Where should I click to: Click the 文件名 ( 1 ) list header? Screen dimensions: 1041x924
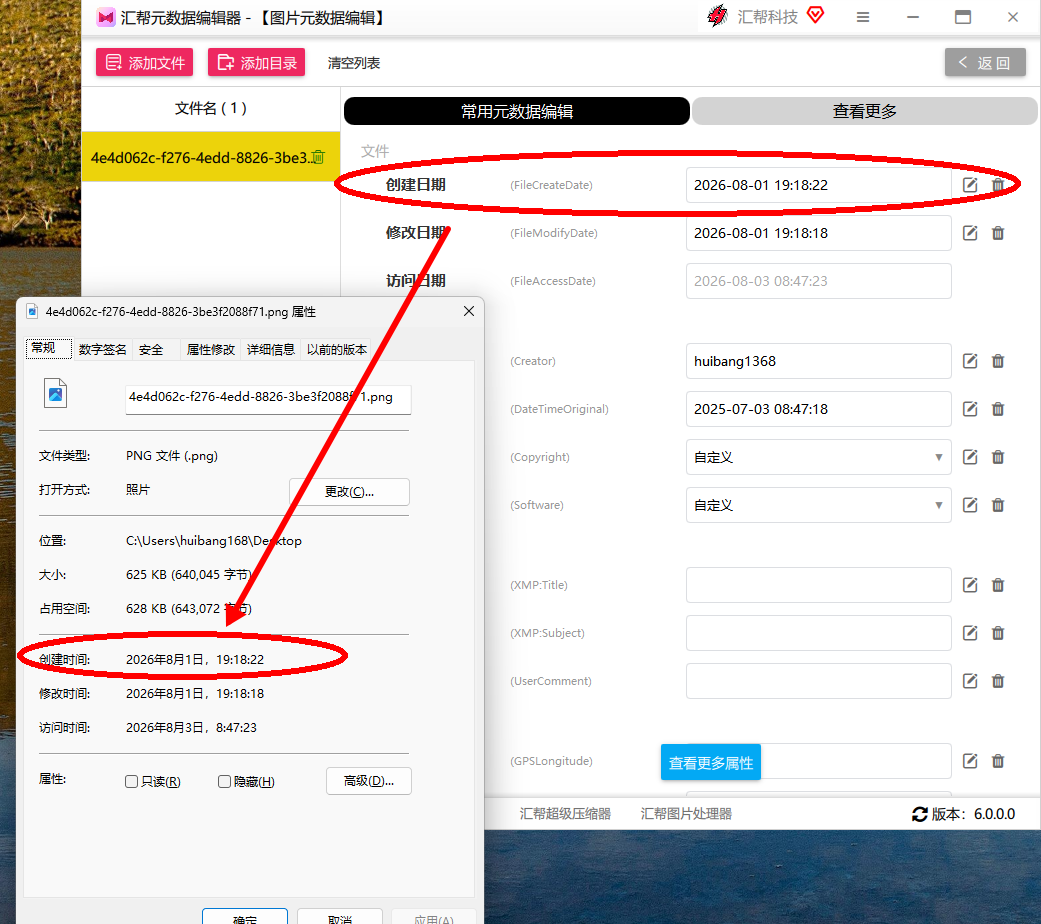[x=210, y=108]
